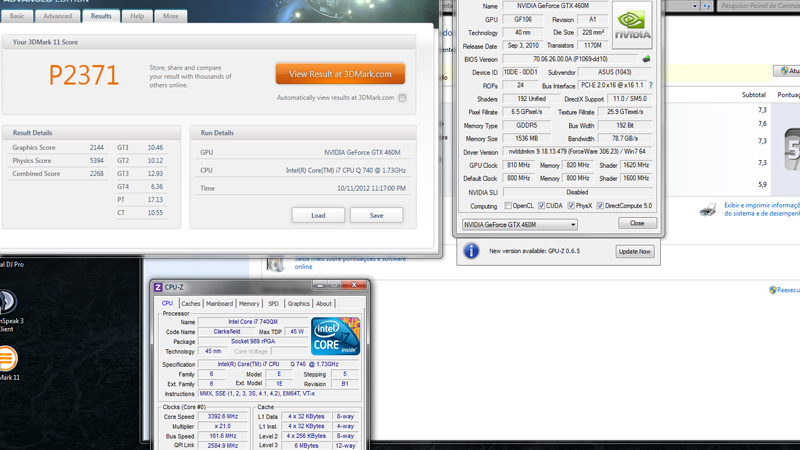Click the Save button in Run Details
This screenshot has width=800, height=450.
point(377,215)
